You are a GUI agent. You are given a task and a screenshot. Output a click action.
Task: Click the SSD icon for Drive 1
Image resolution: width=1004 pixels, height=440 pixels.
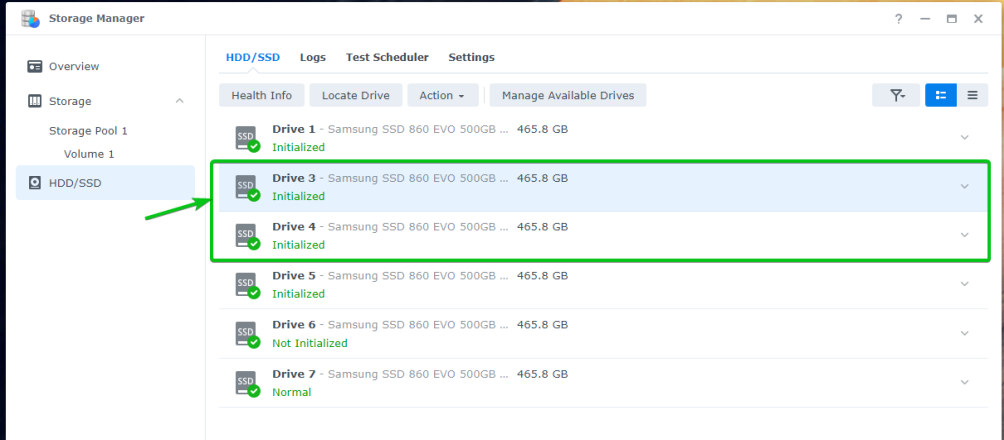tap(248, 139)
